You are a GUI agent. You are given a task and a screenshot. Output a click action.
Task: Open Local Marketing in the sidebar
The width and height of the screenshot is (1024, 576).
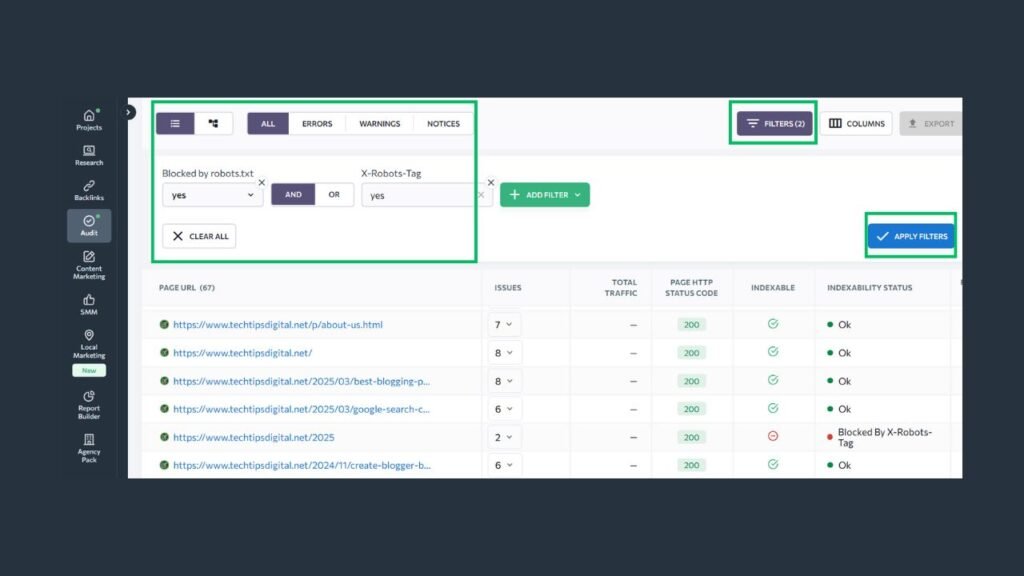coord(89,344)
